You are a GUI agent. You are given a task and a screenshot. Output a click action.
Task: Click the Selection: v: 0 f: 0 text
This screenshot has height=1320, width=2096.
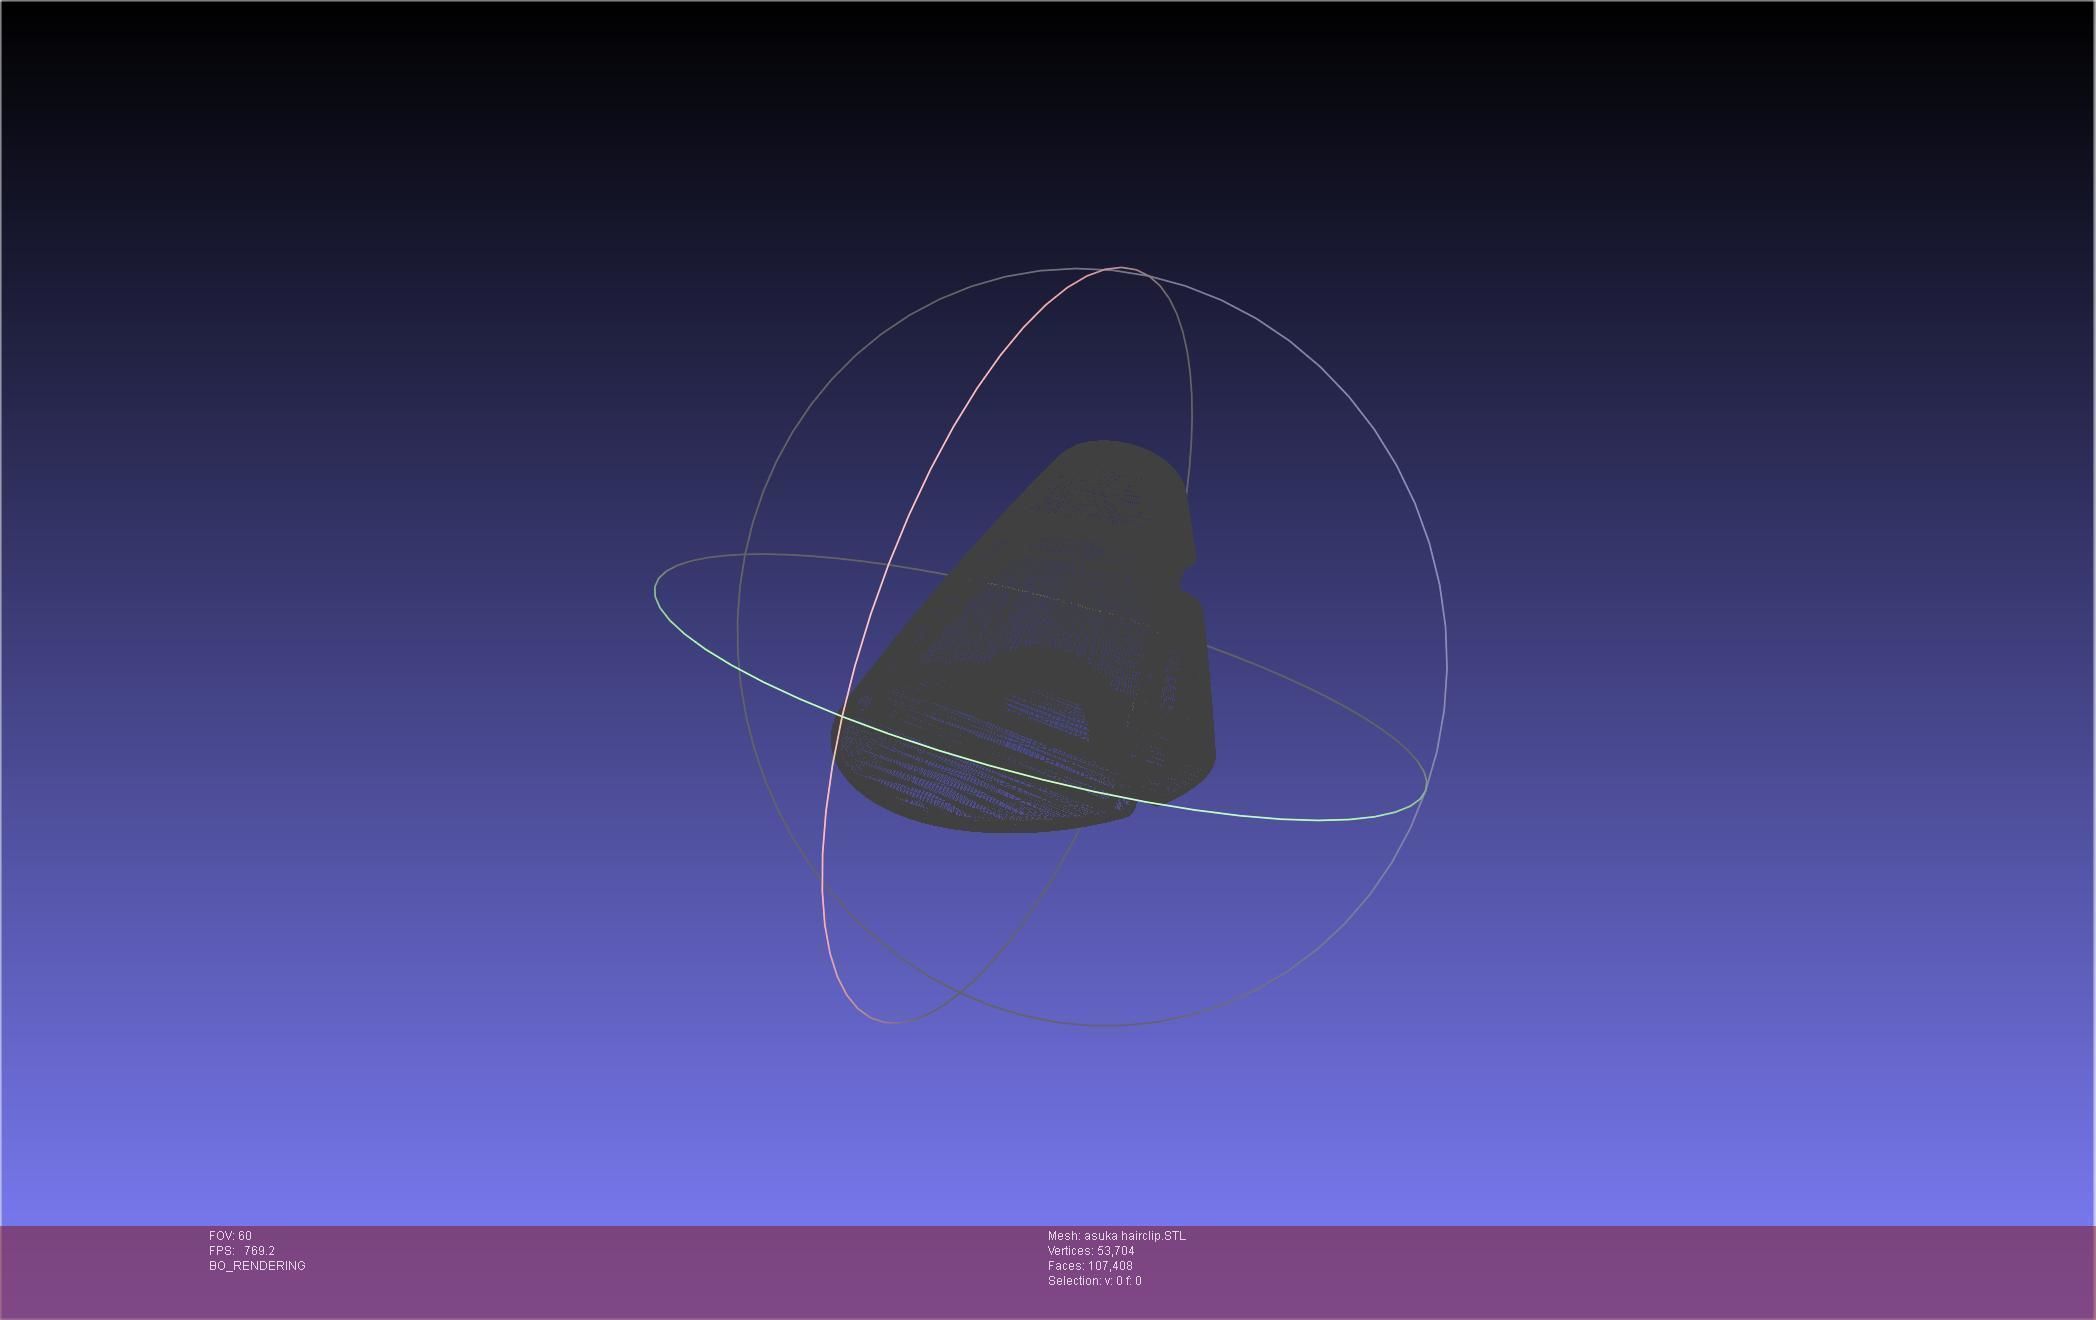click(1094, 1281)
